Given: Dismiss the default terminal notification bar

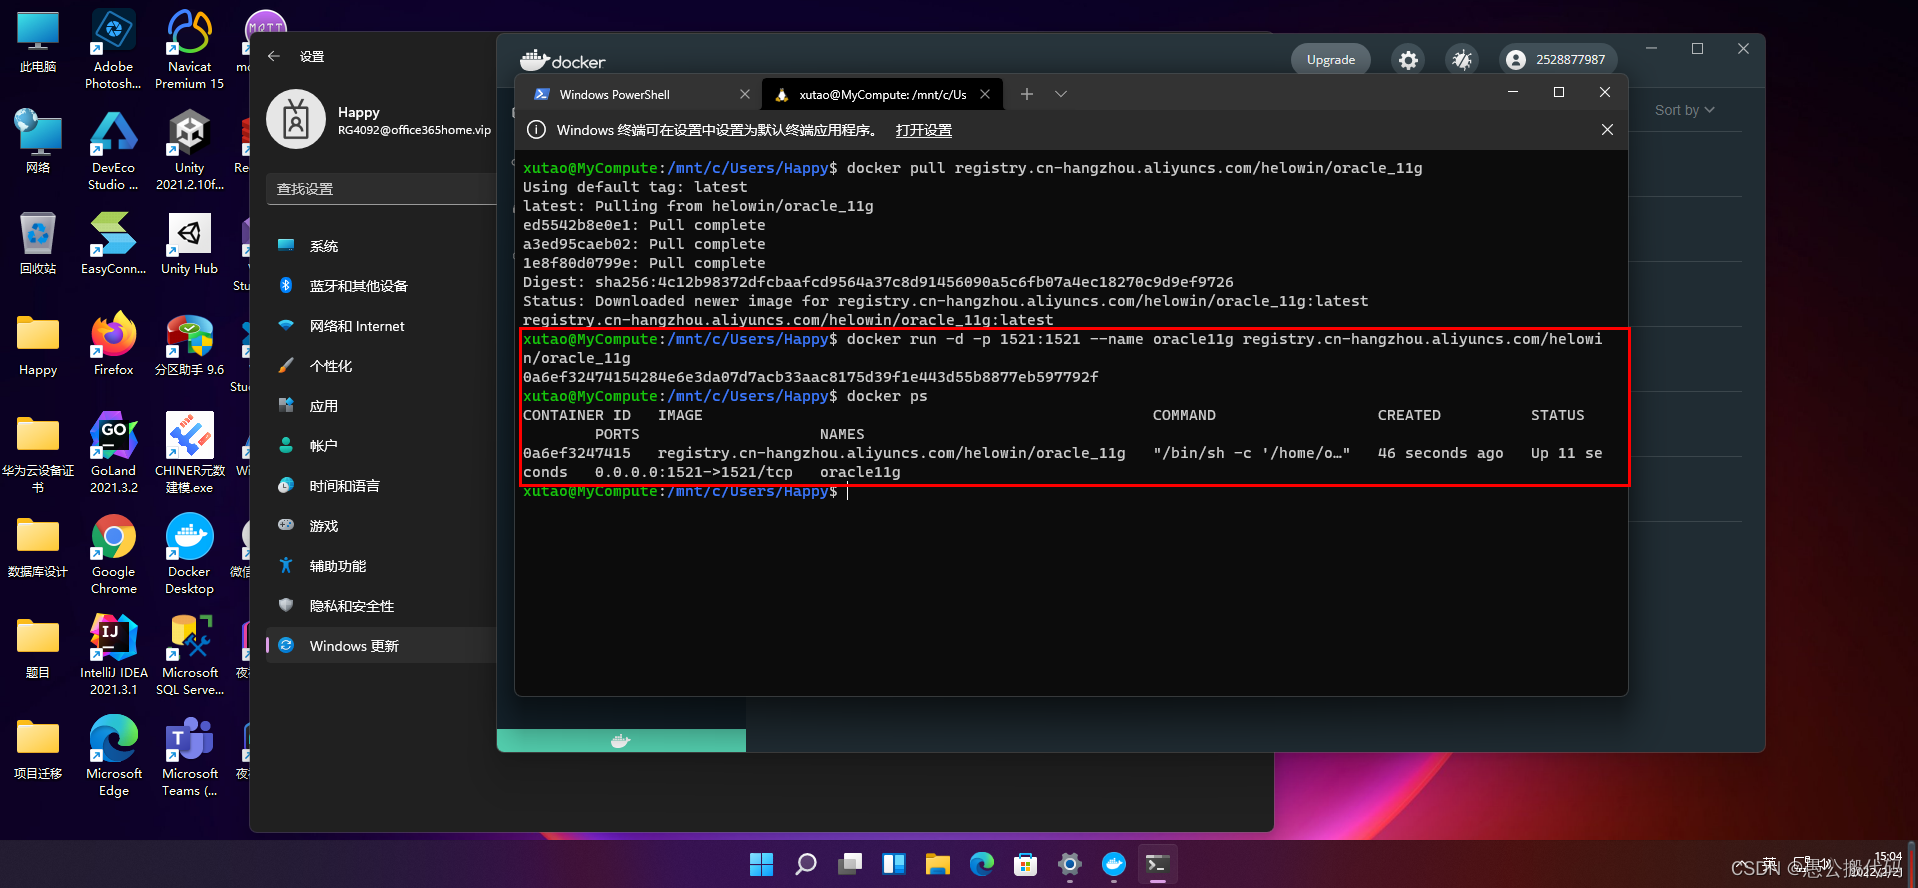Looking at the screenshot, I should pyautogui.click(x=1607, y=130).
